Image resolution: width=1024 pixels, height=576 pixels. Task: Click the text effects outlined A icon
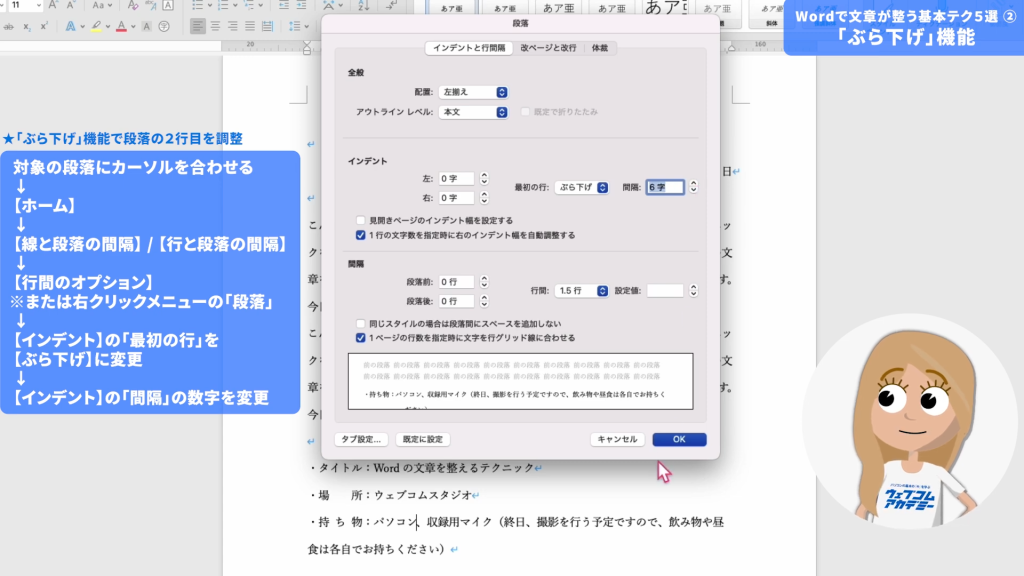[70, 26]
